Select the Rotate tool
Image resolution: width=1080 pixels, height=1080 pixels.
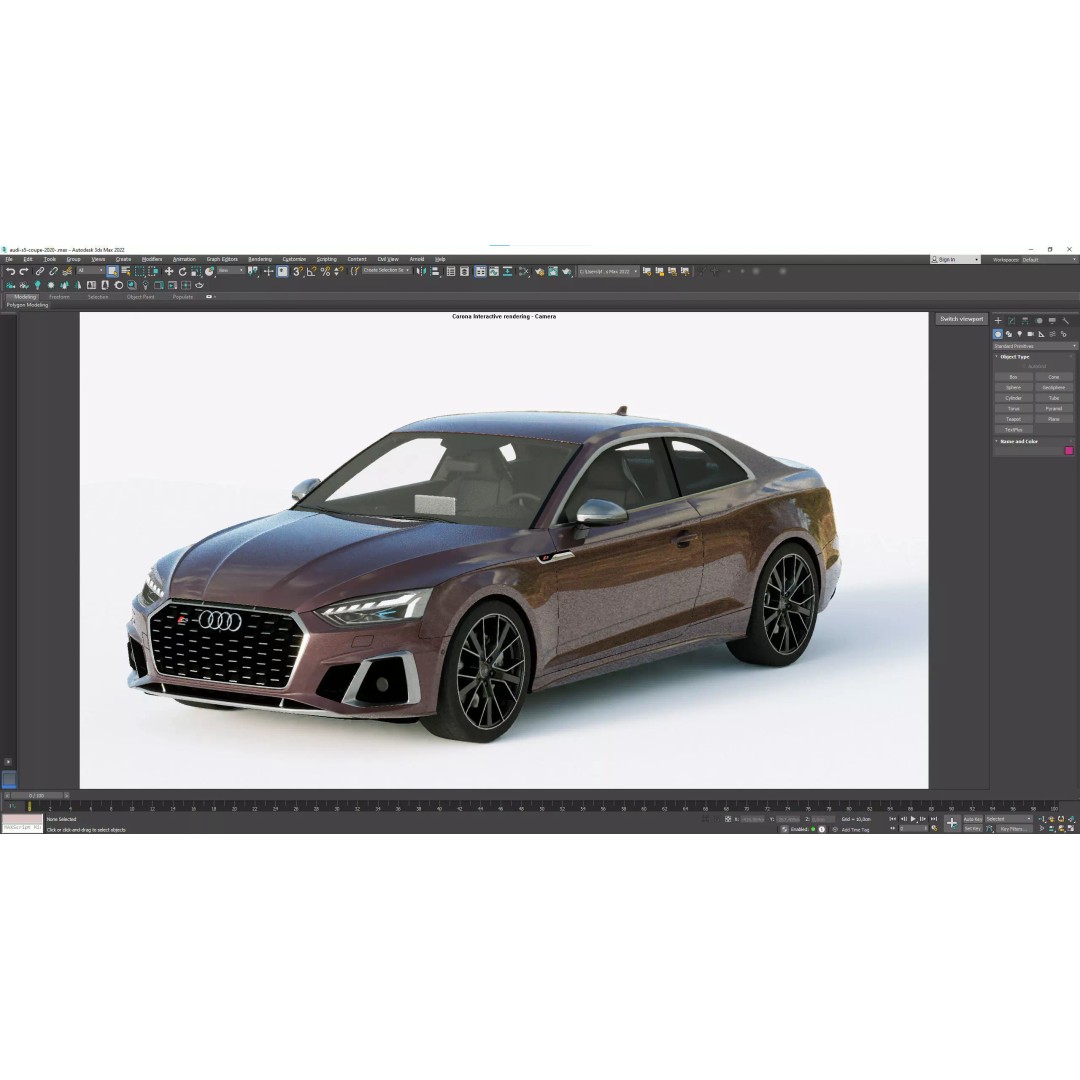(183, 271)
